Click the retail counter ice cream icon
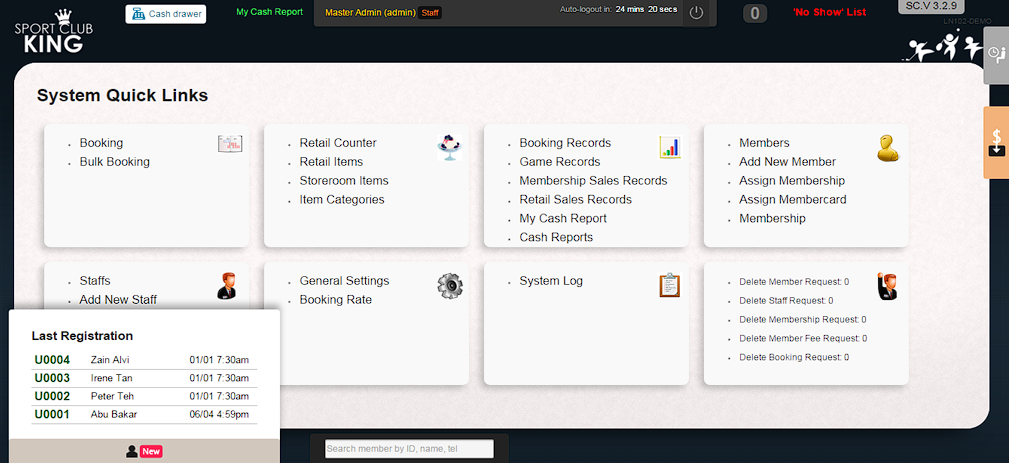The height and width of the screenshot is (463, 1009). click(449, 147)
